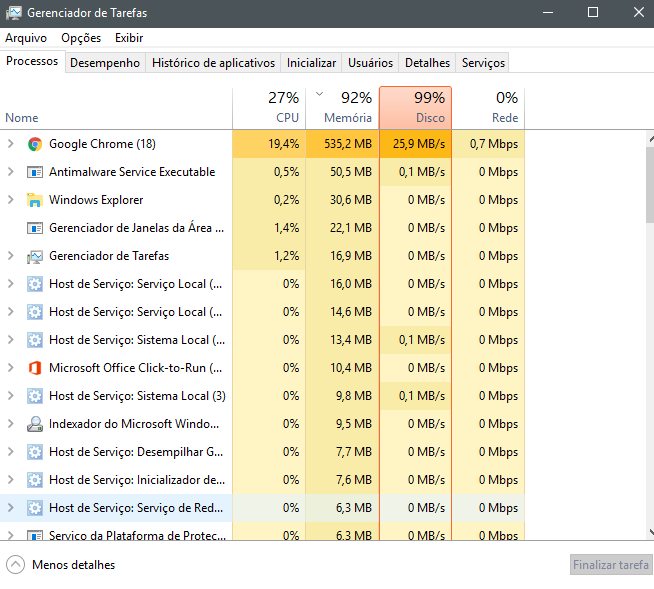The image size is (654, 589).
Task: Sort by the Memória column header
Action: pyautogui.click(x=342, y=108)
